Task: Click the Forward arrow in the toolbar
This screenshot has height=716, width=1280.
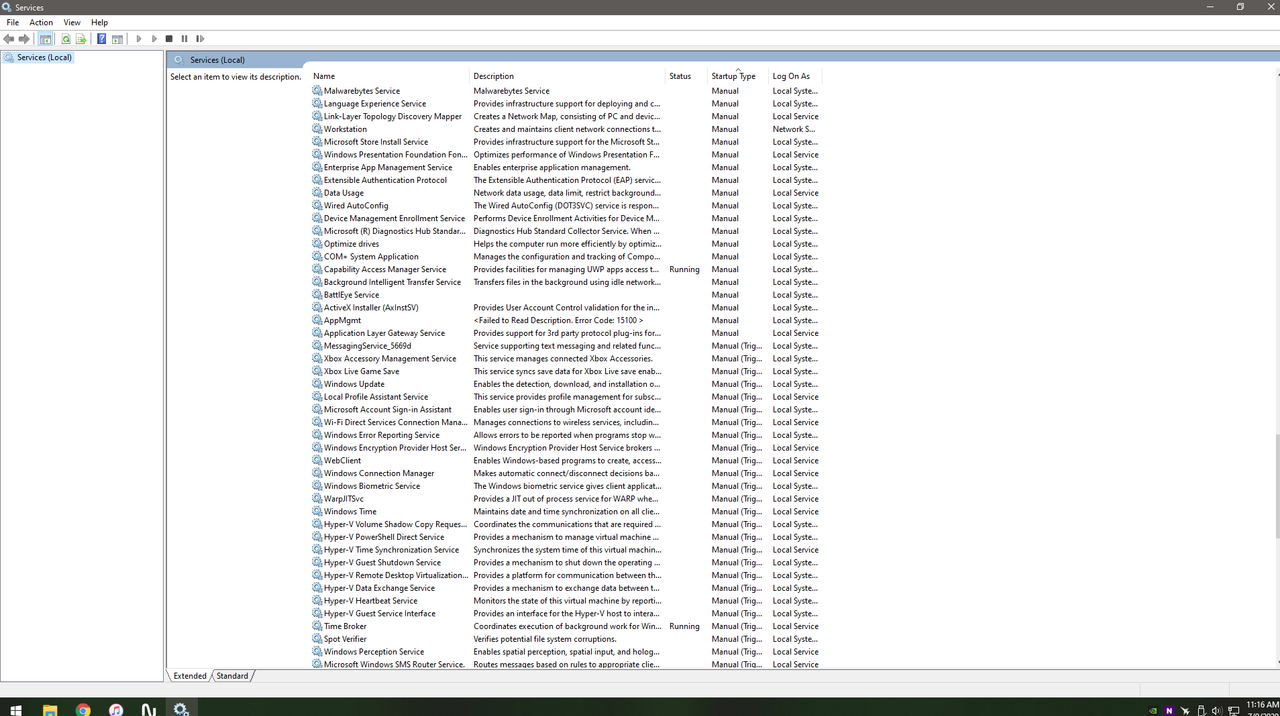Action: point(24,39)
